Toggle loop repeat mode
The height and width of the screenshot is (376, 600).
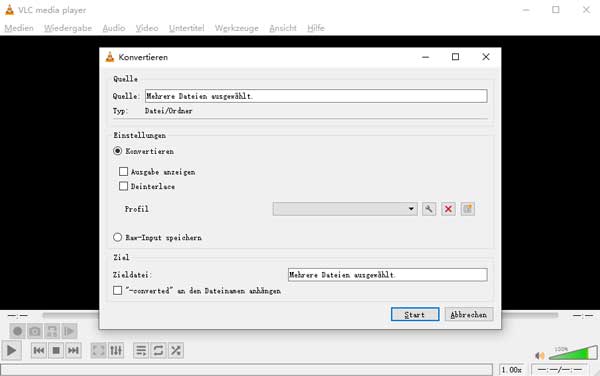click(x=158, y=350)
